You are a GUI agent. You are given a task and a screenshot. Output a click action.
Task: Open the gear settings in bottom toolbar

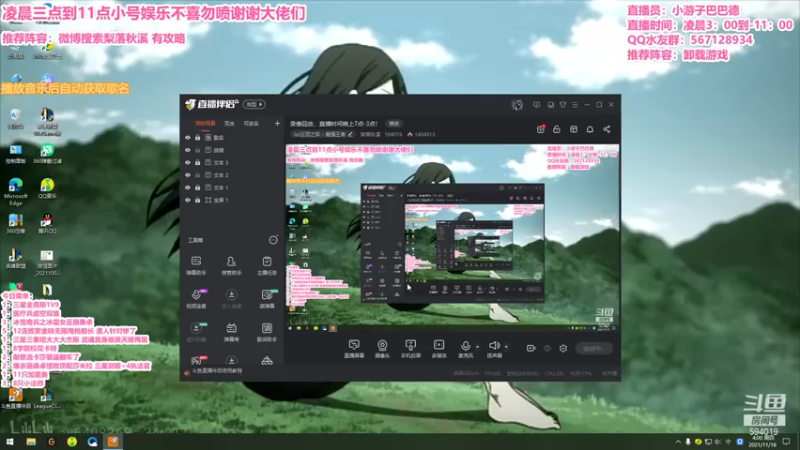coord(563,348)
